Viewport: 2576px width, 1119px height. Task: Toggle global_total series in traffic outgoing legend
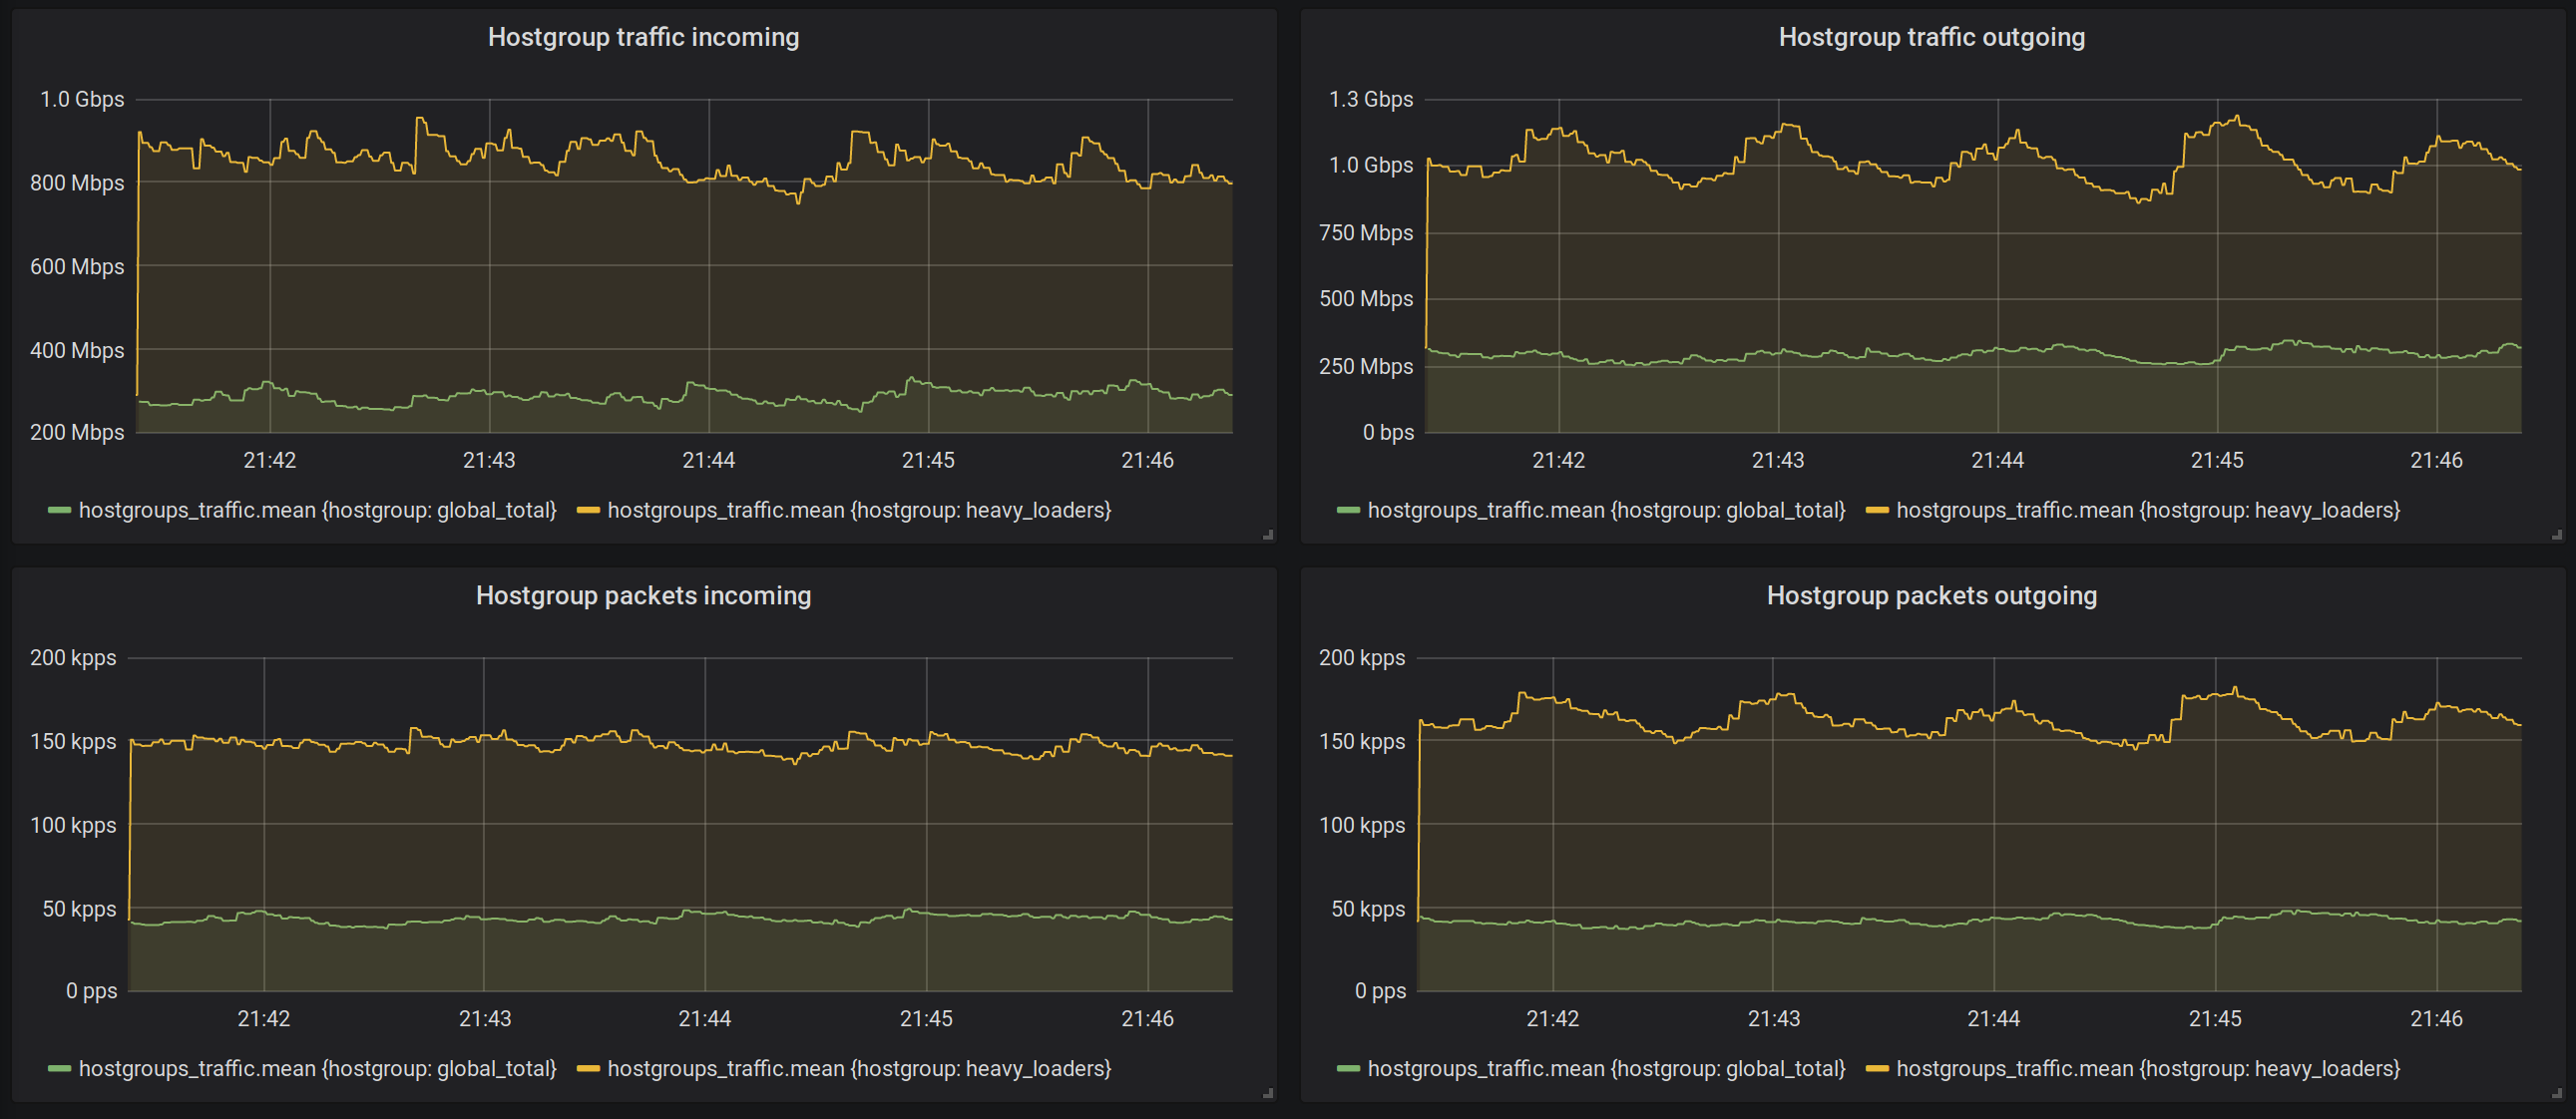point(1606,511)
